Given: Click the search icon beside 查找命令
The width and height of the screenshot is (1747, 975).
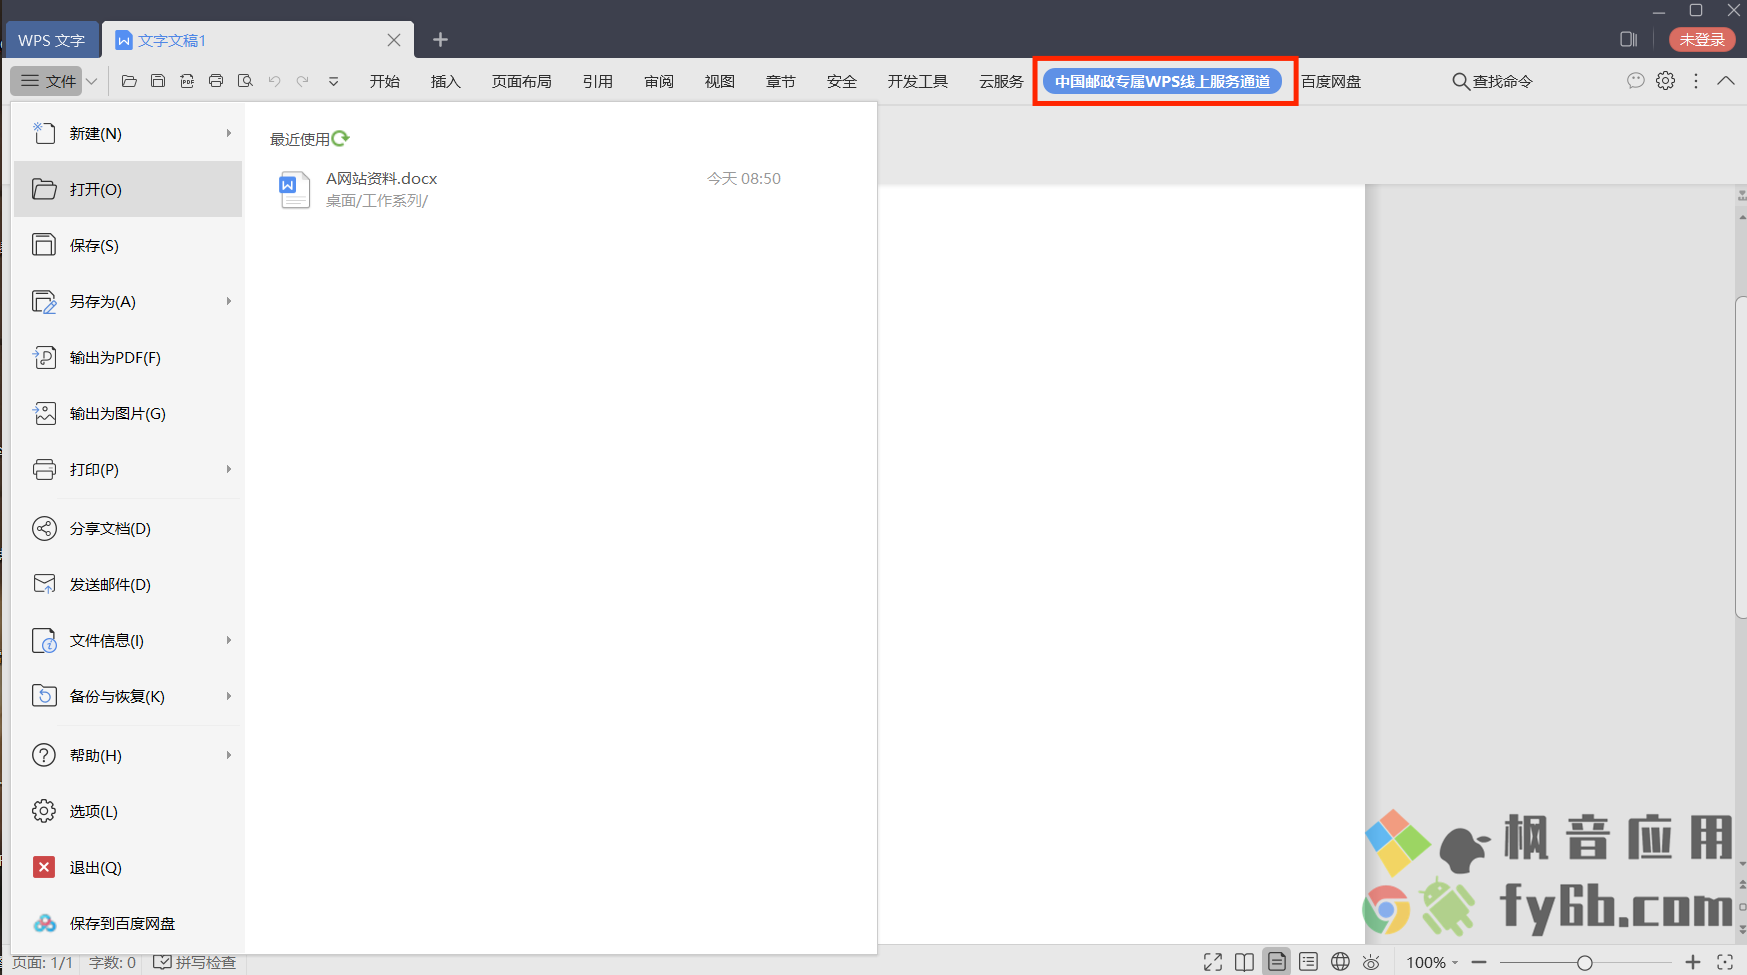Looking at the screenshot, I should click(x=1461, y=81).
